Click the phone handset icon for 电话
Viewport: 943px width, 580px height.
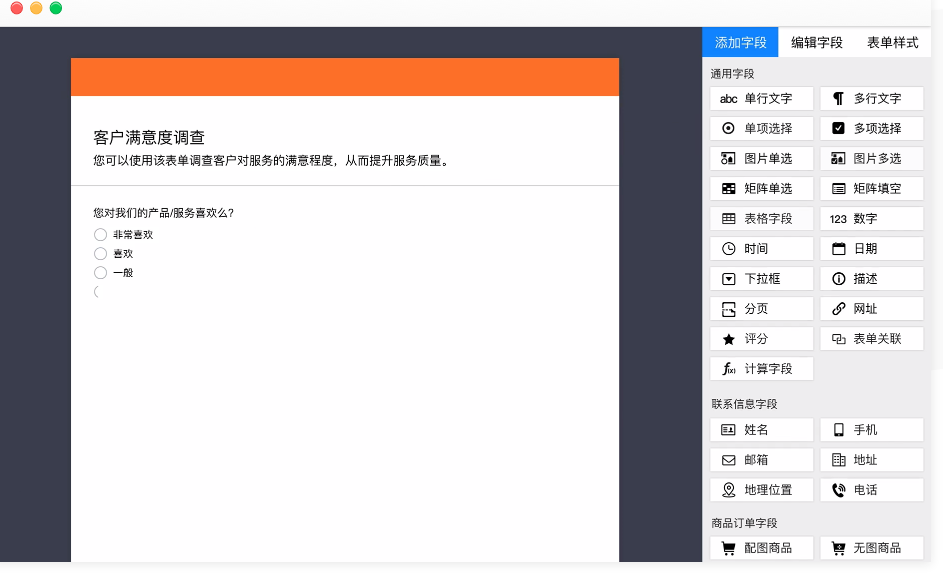pos(838,490)
